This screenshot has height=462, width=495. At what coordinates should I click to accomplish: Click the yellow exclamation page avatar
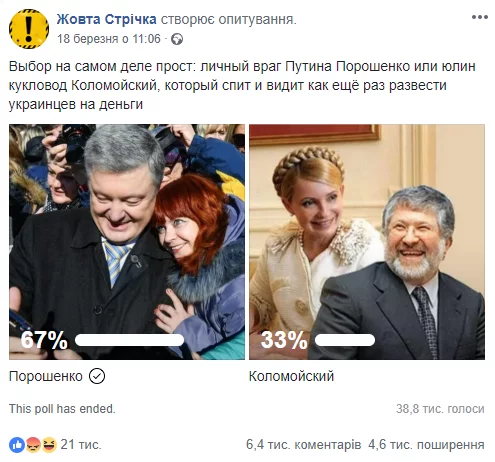click(x=29, y=29)
